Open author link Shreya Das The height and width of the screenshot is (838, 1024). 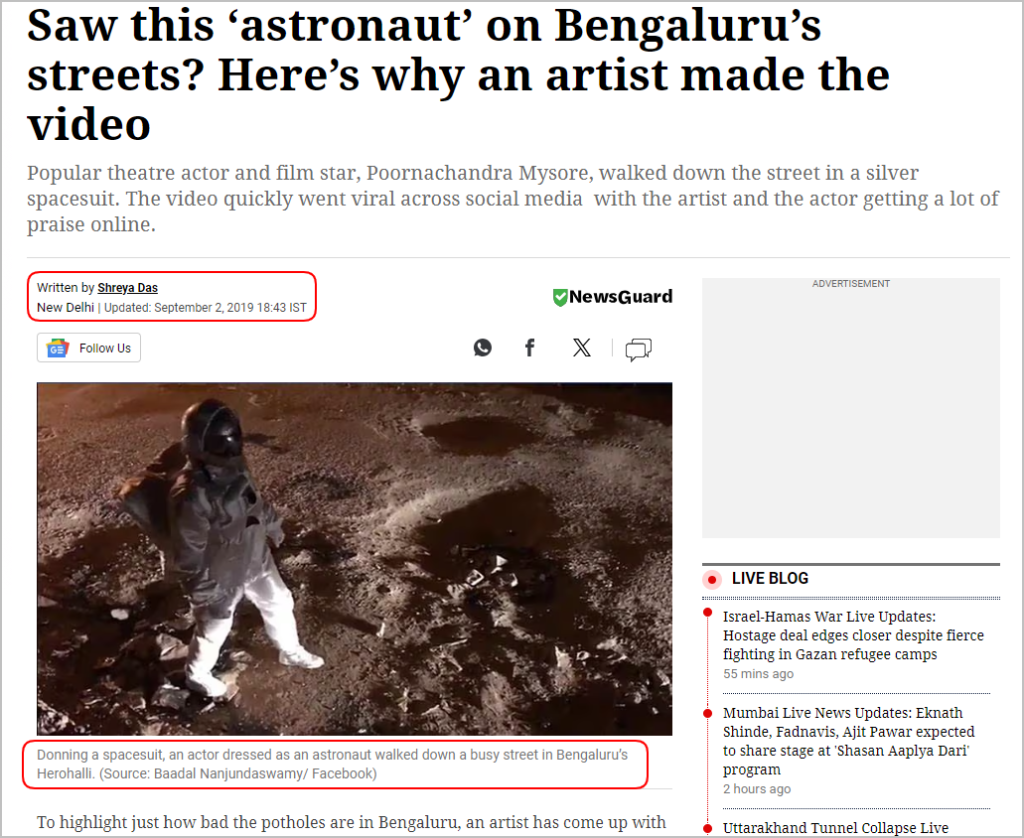(127, 287)
